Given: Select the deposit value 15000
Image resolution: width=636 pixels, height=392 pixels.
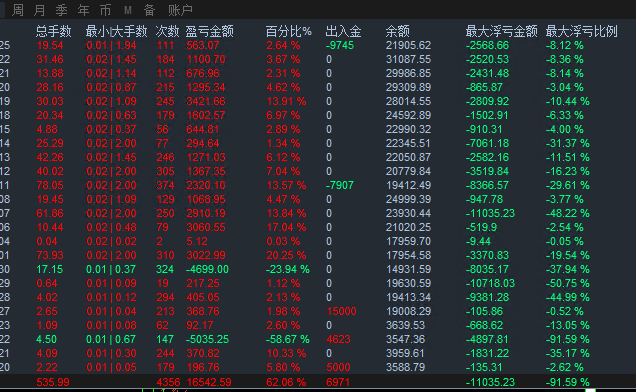Looking at the screenshot, I should [342, 311].
